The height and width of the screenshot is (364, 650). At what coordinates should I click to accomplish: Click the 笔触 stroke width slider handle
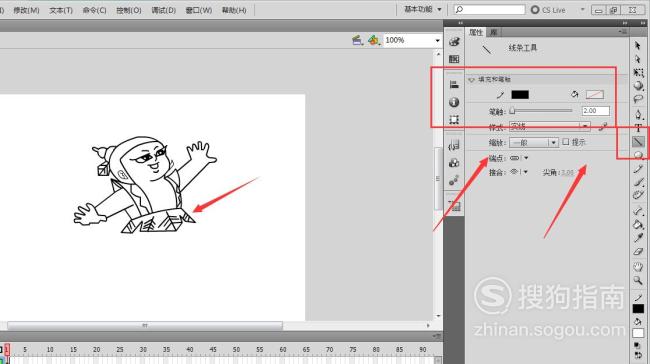click(x=512, y=111)
